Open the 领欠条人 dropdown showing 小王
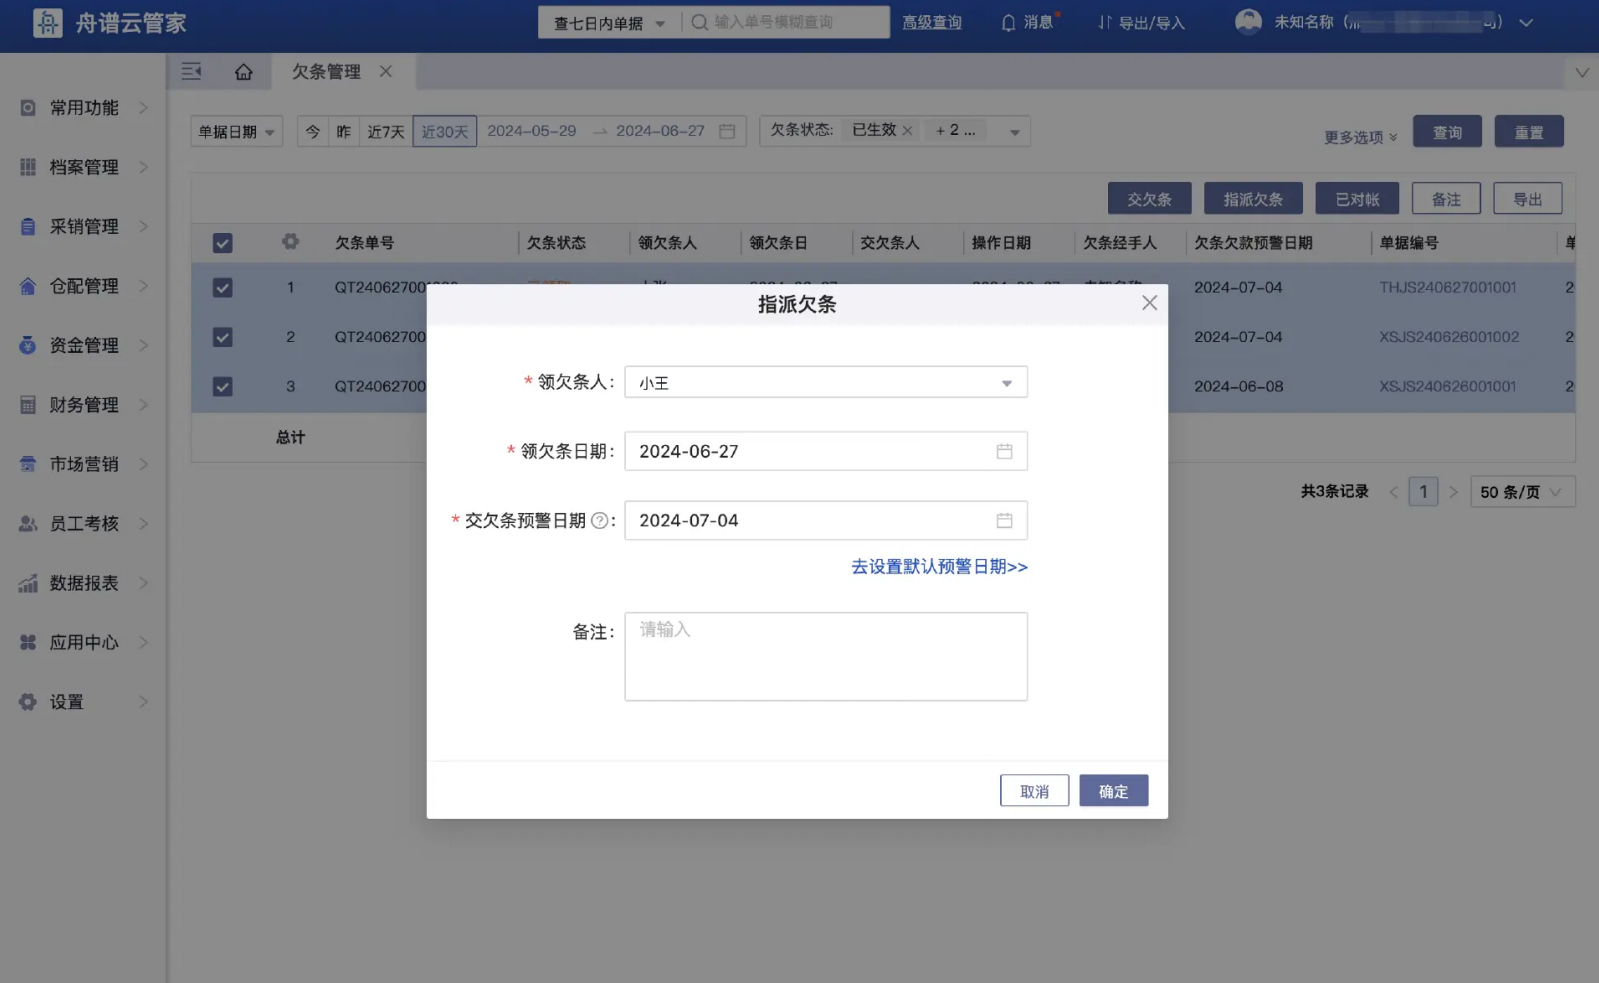The width and height of the screenshot is (1599, 983). 825,383
